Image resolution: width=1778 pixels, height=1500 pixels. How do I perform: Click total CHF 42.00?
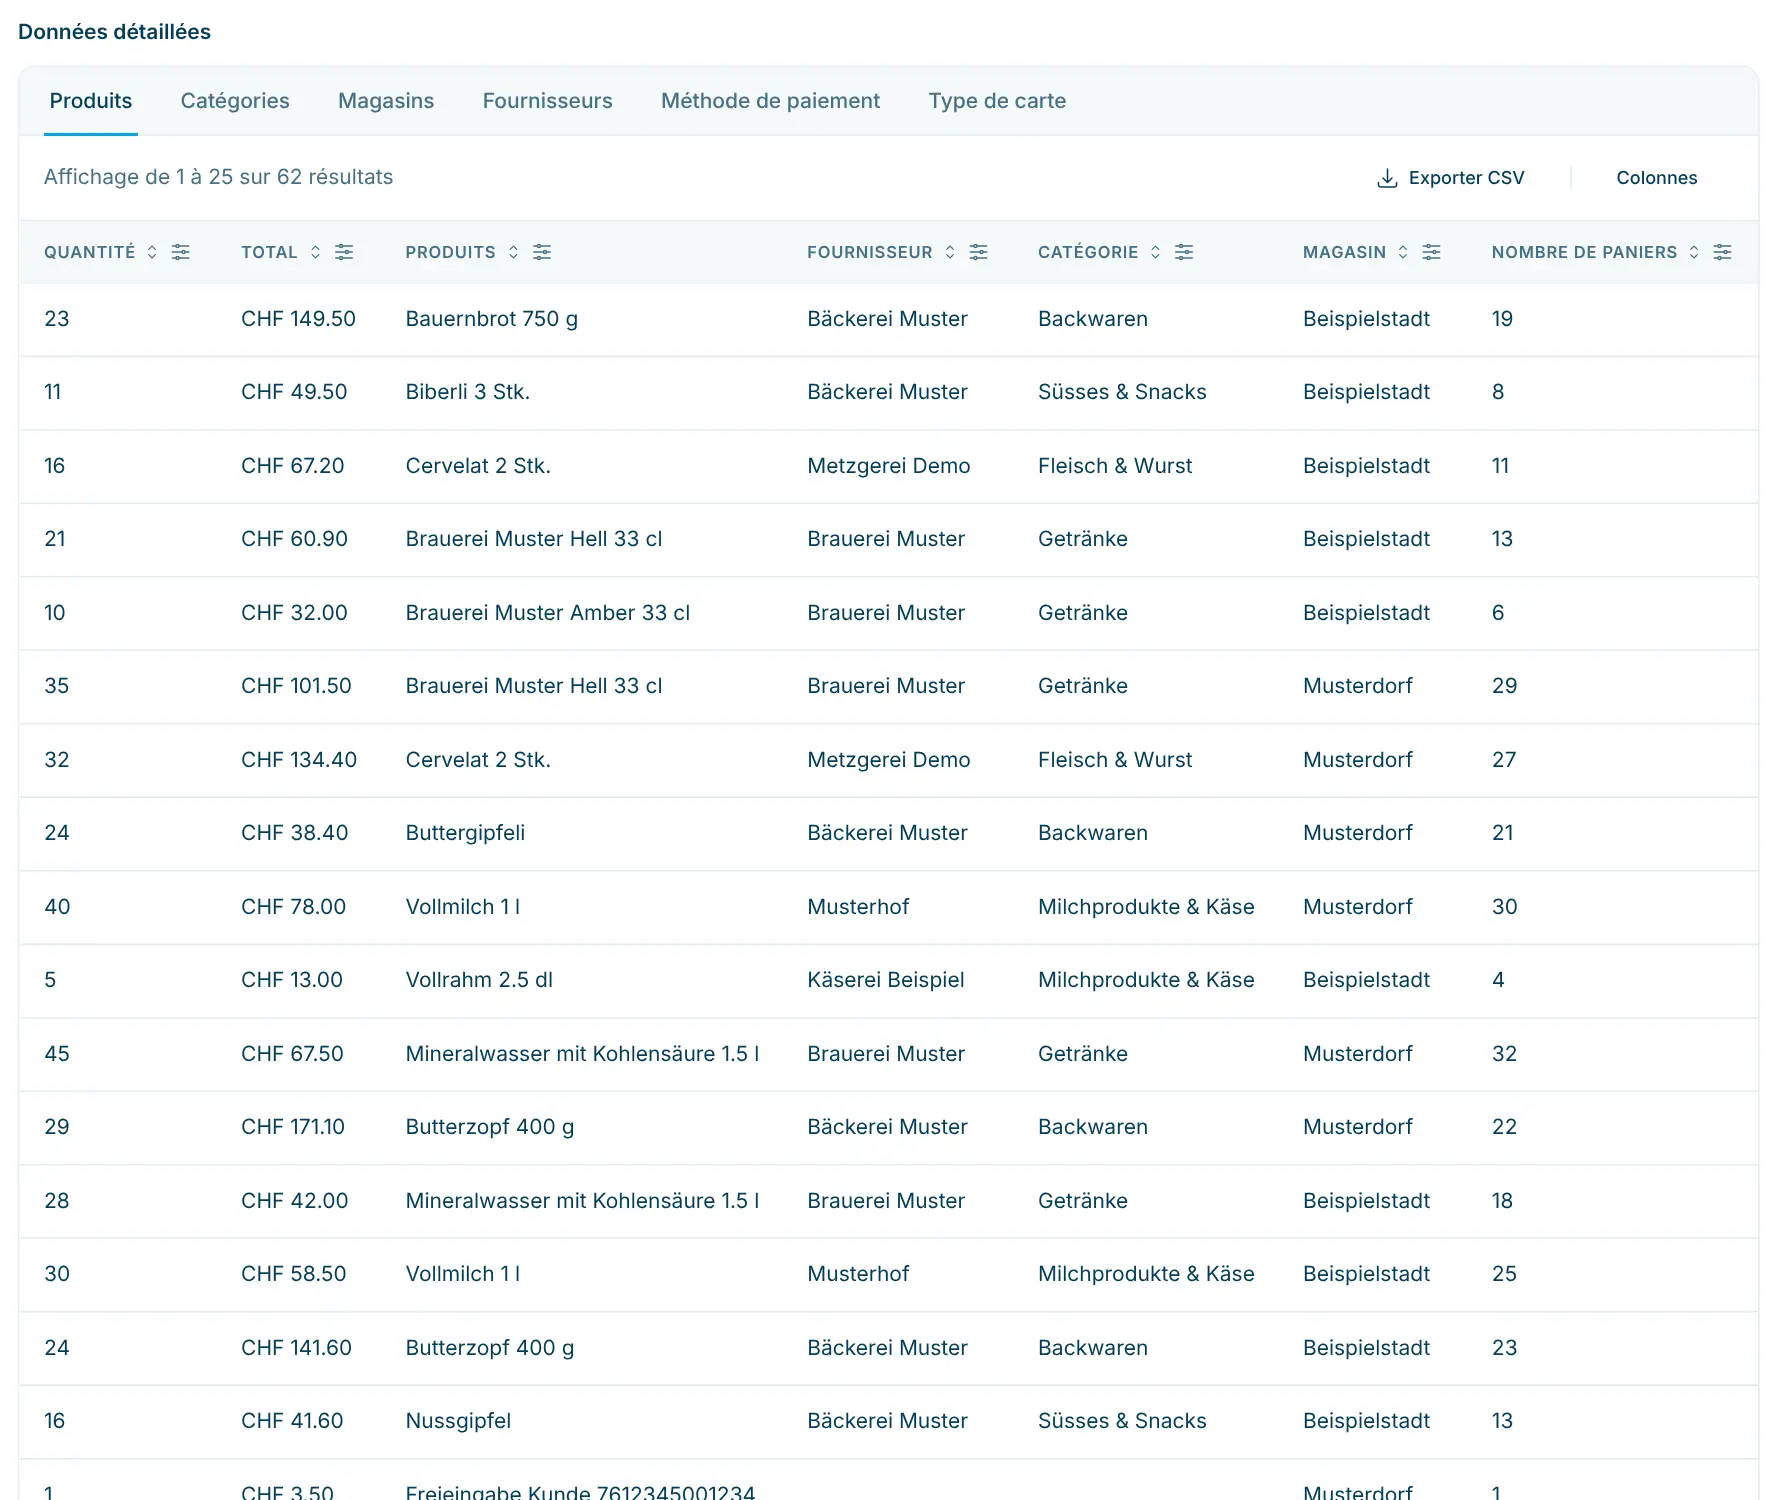point(294,1201)
